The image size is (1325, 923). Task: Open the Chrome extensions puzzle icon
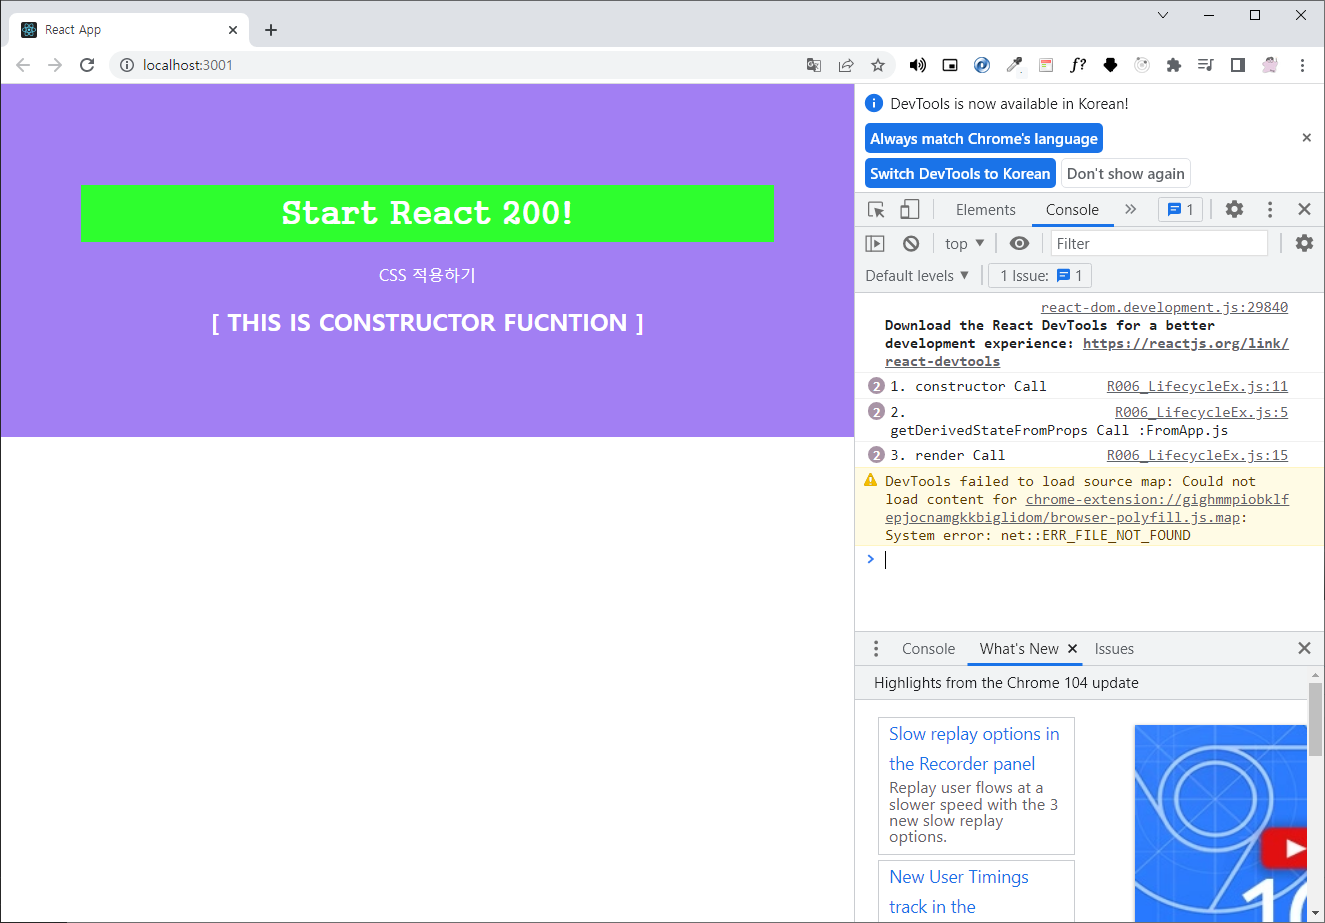pyautogui.click(x=1174, y=65)
